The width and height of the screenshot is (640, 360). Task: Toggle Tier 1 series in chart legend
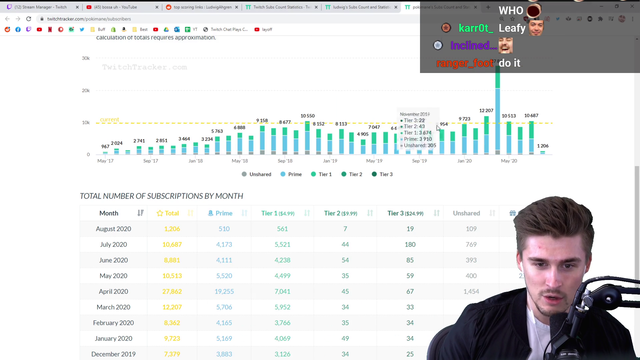click(321, 174)
